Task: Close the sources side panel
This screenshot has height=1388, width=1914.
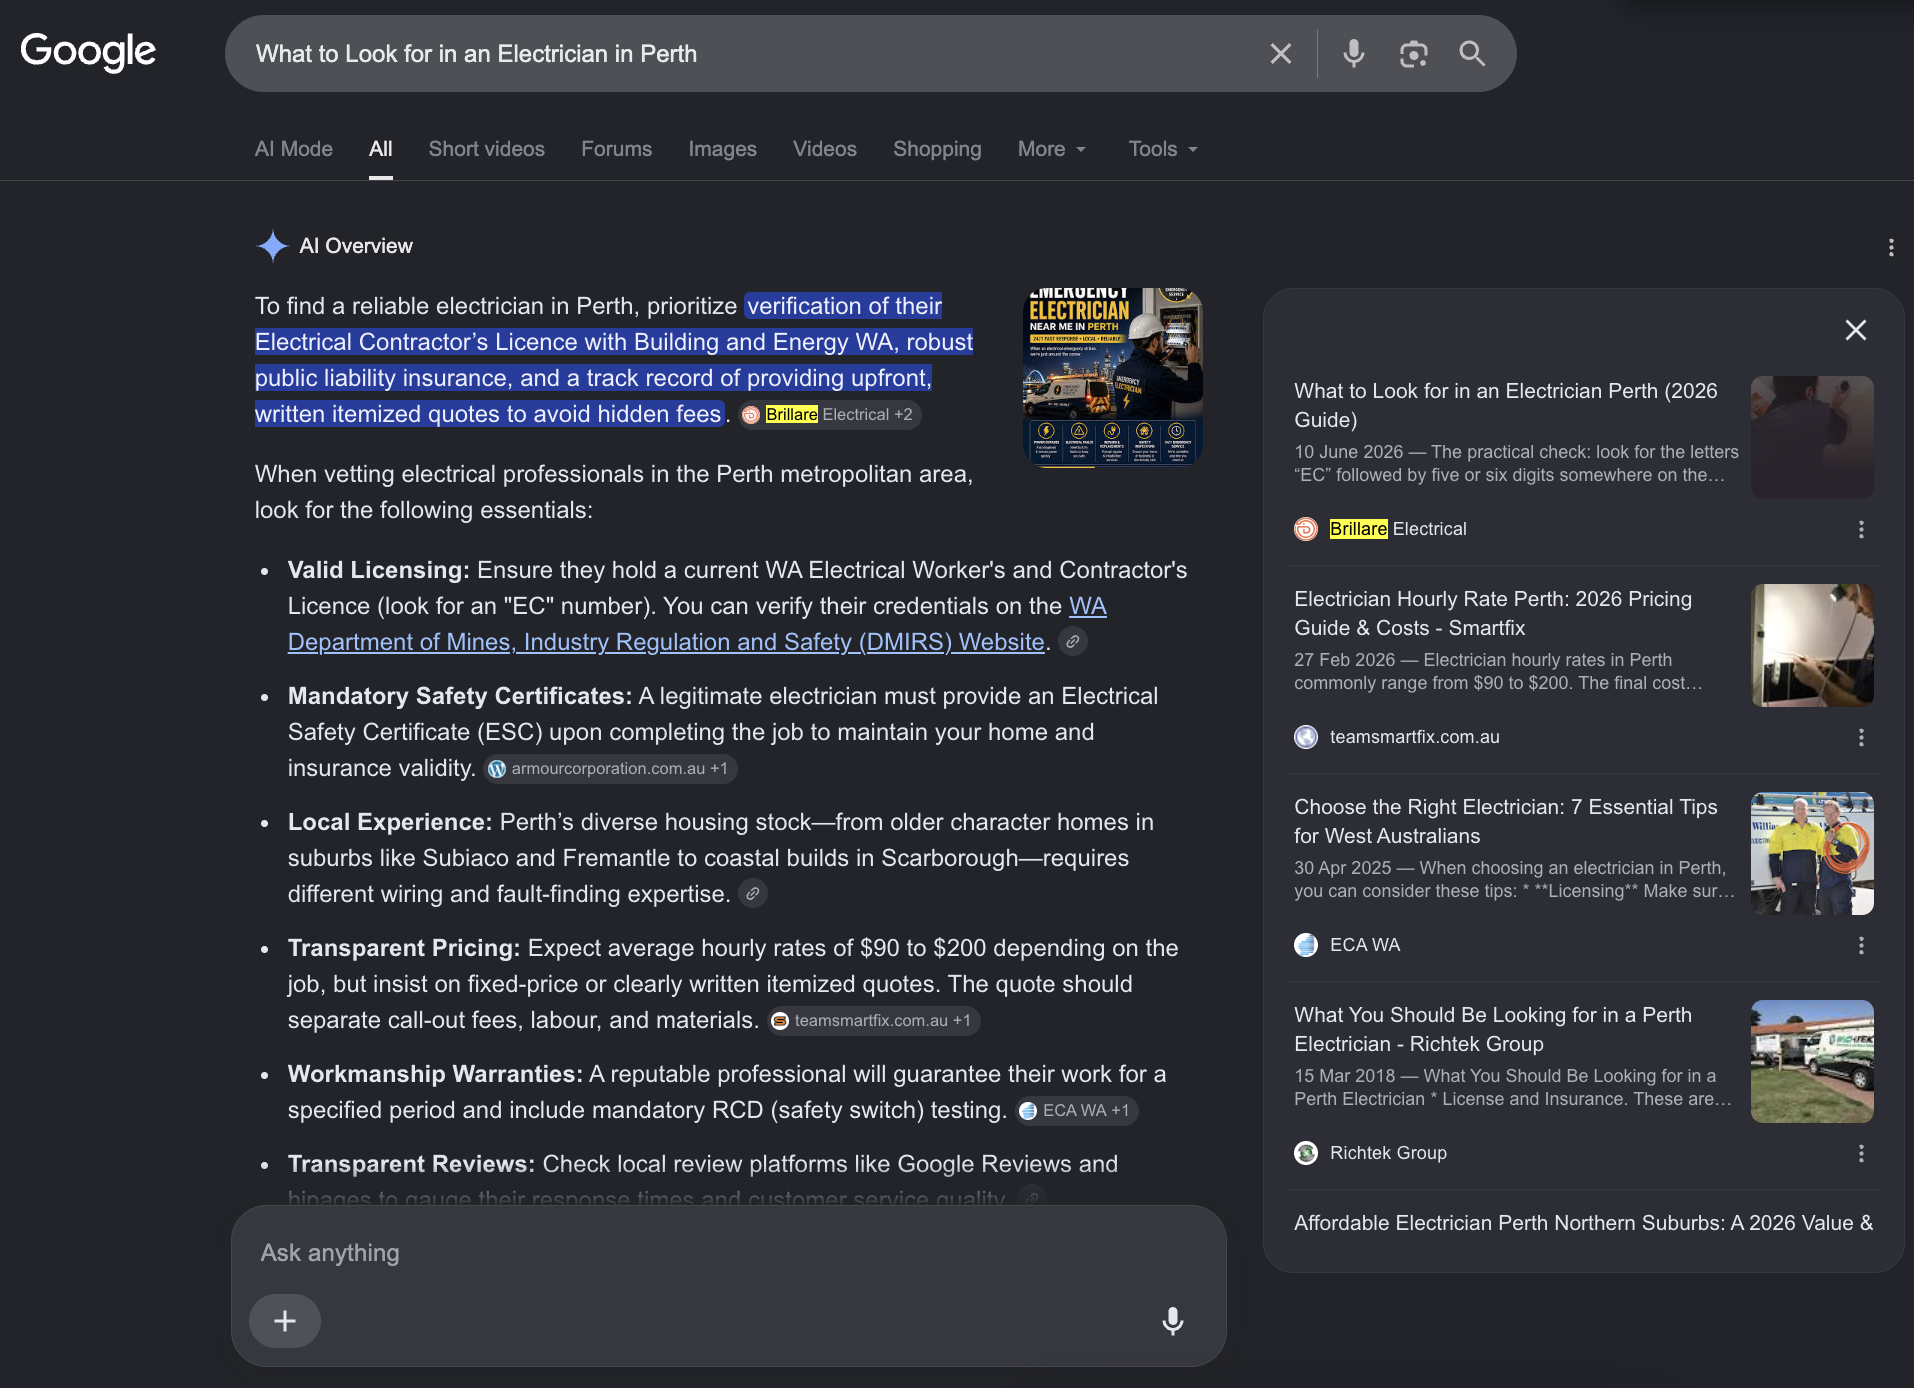Action: [1856, 330]
